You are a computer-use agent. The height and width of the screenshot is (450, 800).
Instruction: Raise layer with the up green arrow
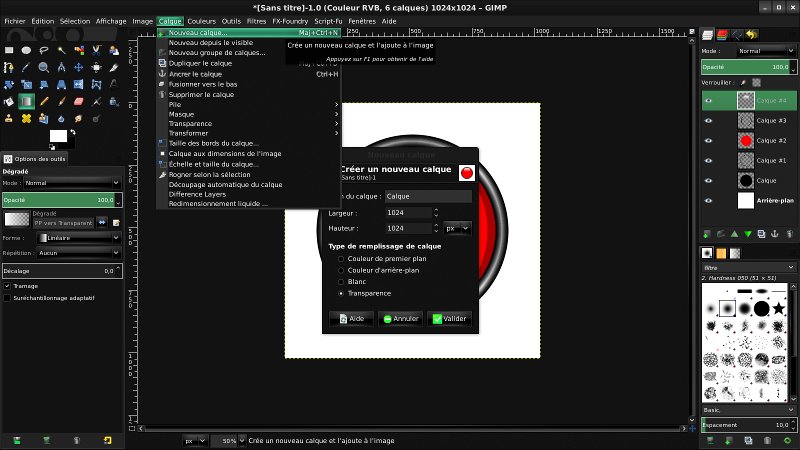pyautogui.click(x=734, y=234)
